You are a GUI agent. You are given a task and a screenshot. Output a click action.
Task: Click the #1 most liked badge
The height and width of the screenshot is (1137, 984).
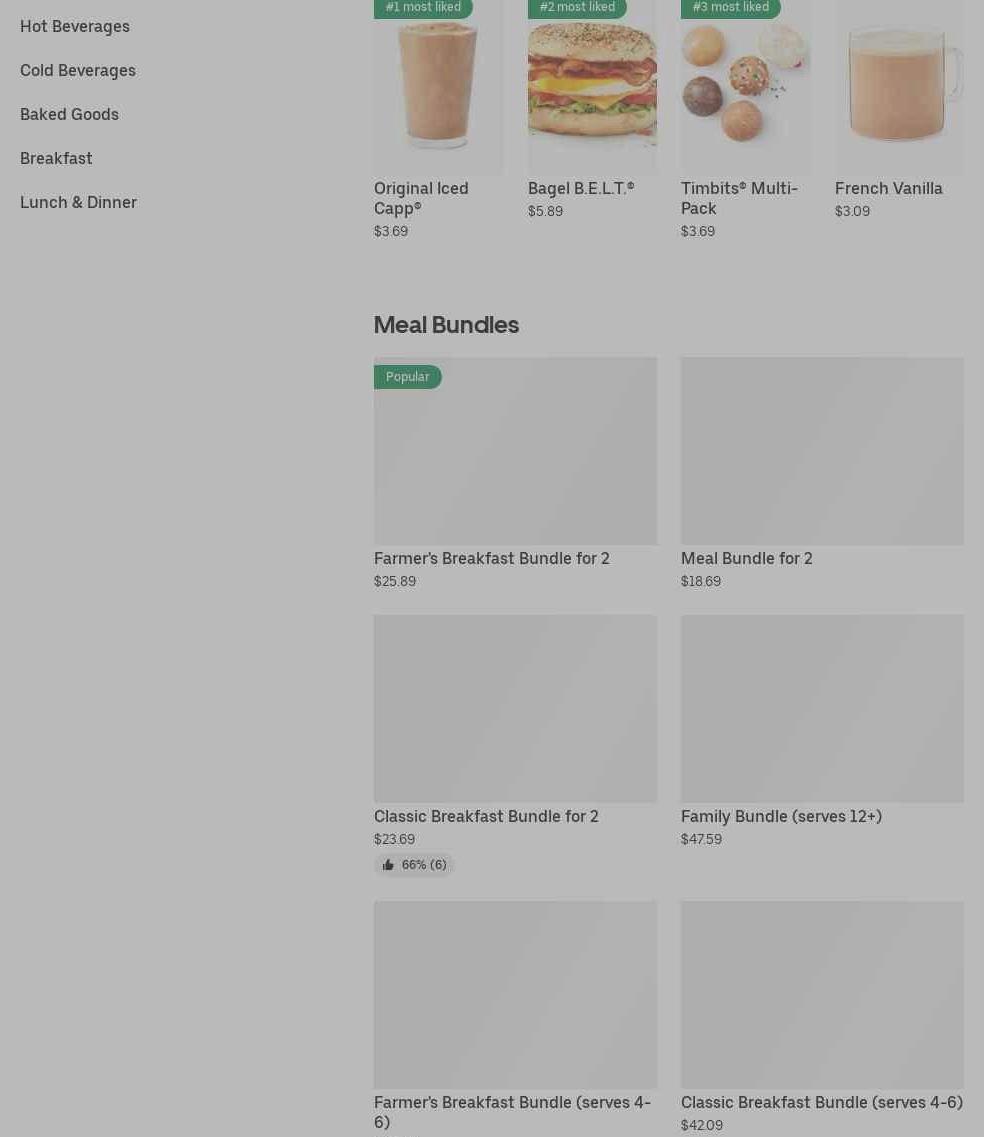(423, 7)
